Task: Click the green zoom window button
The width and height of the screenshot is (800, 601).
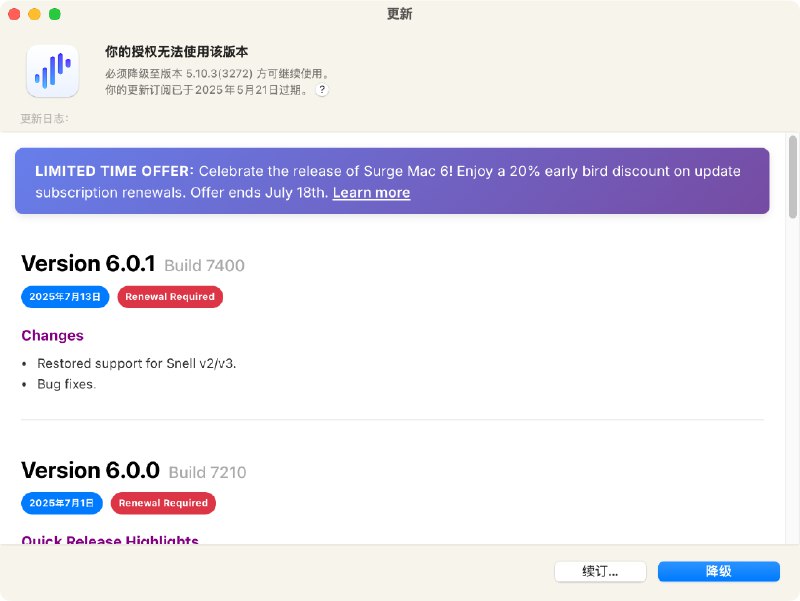Action: 54,14
